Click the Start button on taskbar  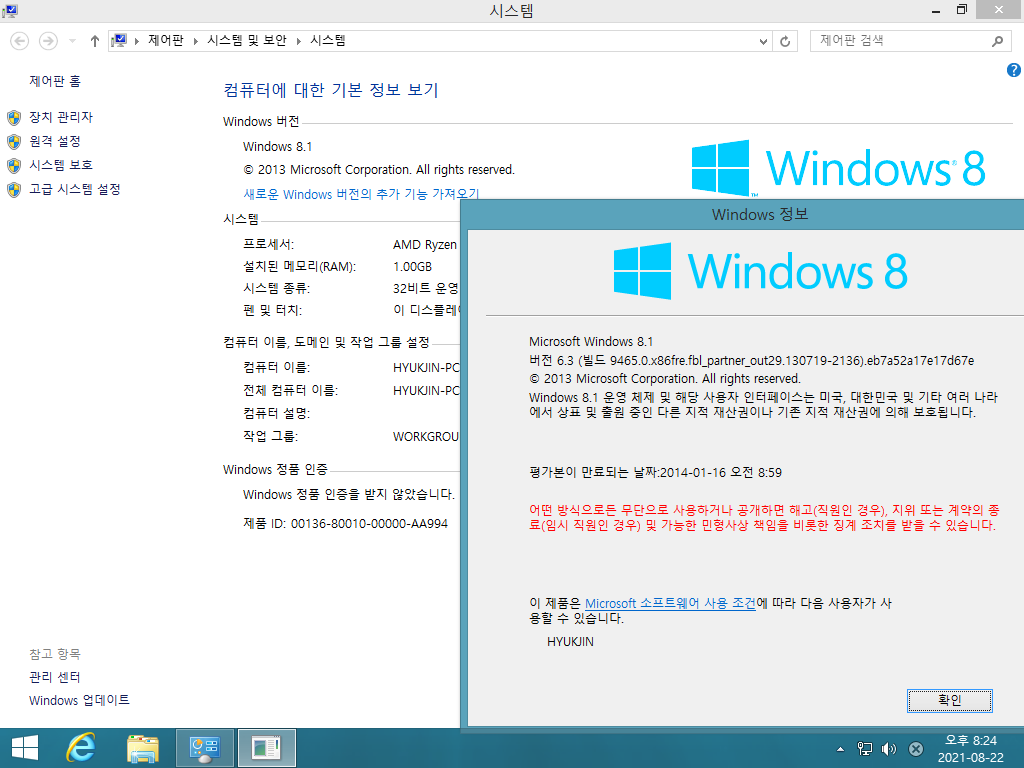tap(25, 748)
